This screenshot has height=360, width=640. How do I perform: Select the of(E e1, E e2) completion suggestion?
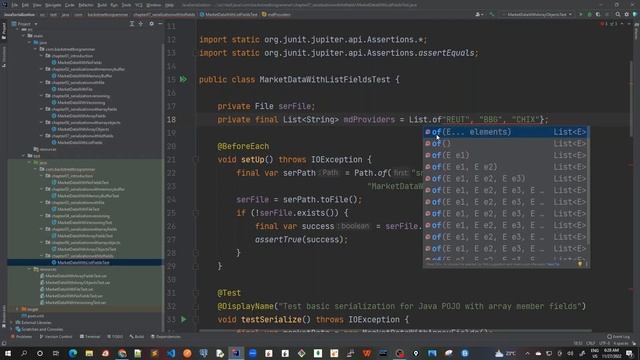505,167
